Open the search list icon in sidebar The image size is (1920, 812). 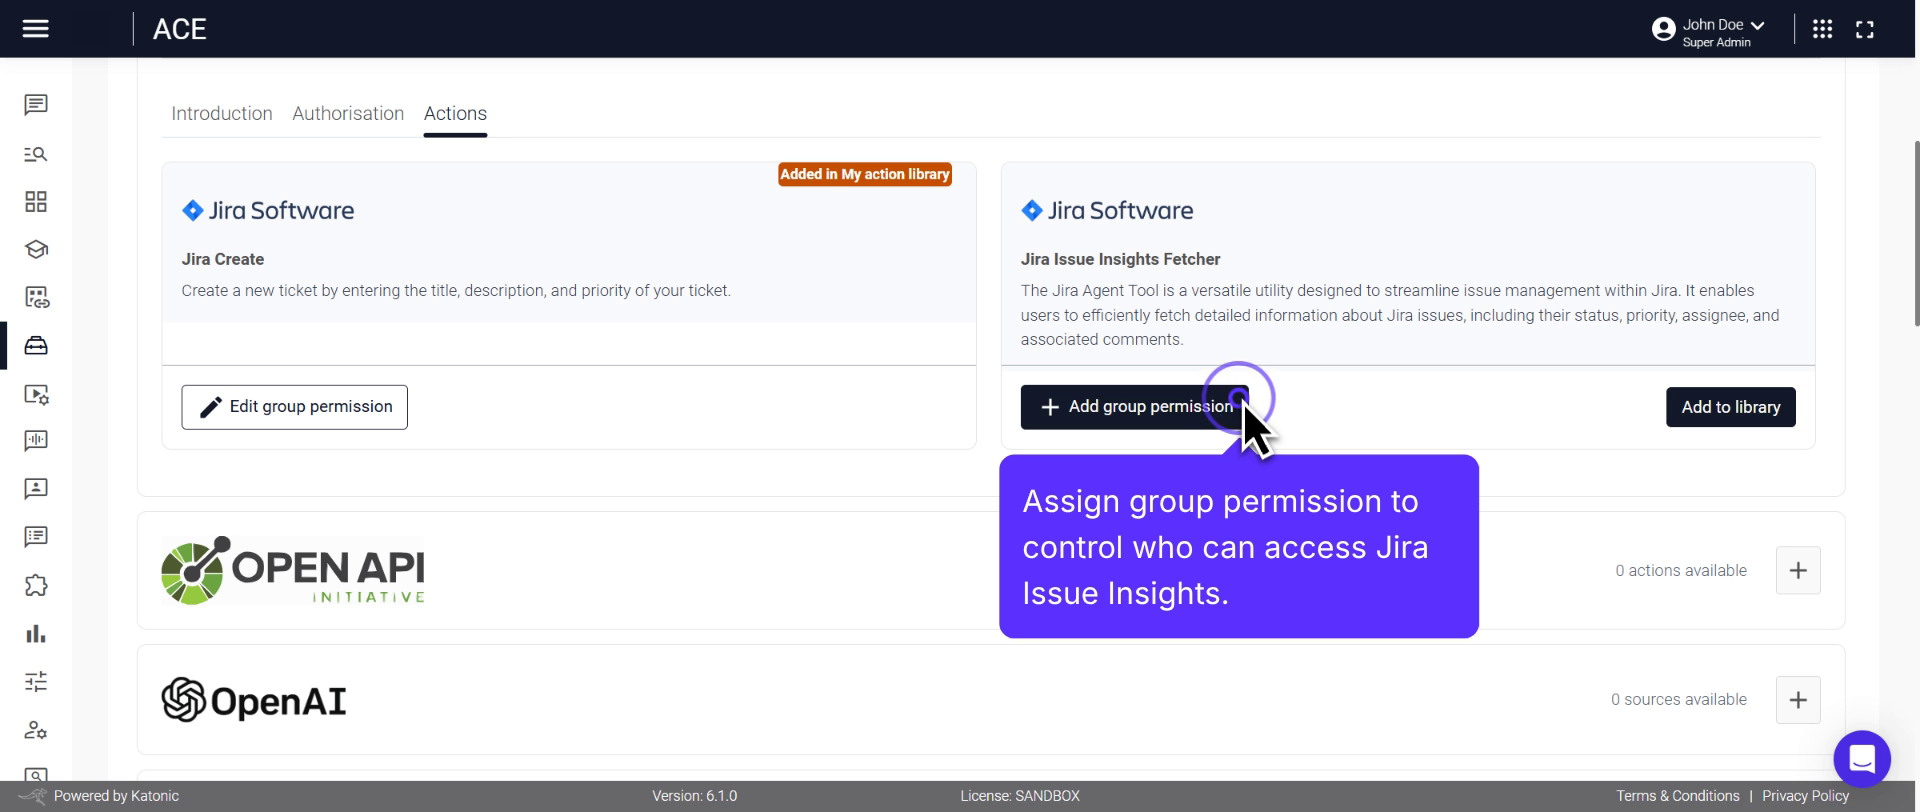[x=36, y=154]
